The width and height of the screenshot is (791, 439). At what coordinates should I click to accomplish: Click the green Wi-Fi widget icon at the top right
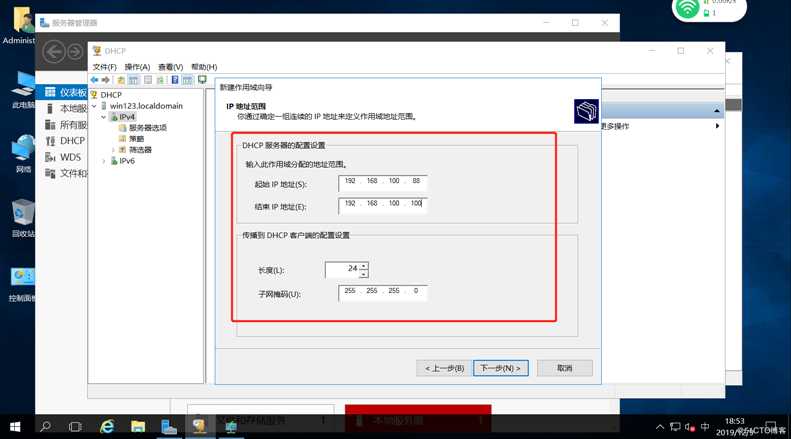[x=687, y=8]
